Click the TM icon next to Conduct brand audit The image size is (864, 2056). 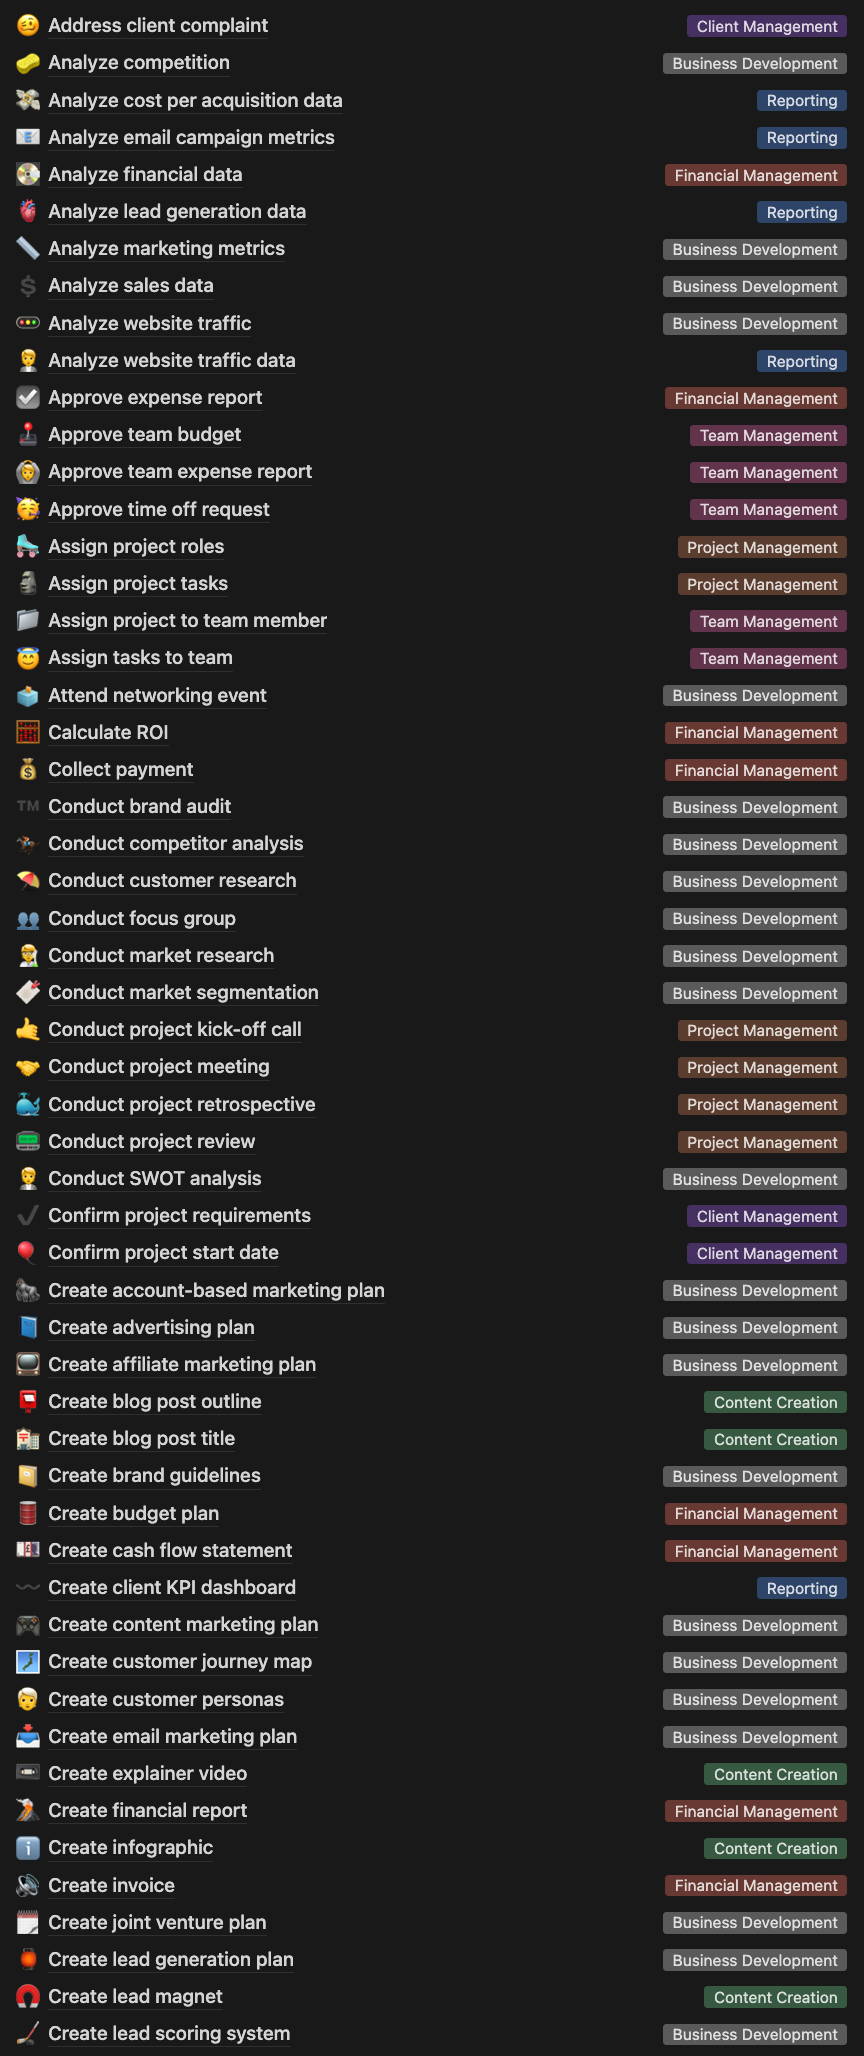[28, 807]
